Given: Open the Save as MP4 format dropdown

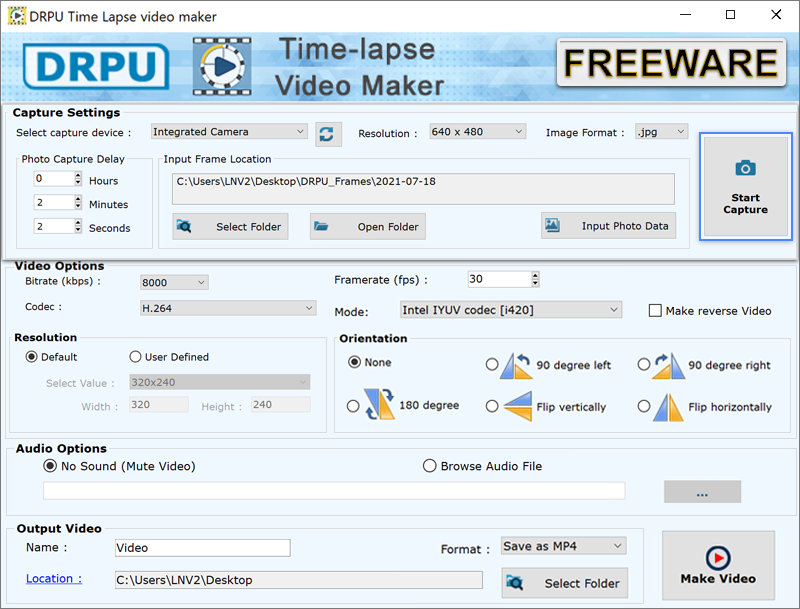Looking at the screenshot, I should coord(563,546).
